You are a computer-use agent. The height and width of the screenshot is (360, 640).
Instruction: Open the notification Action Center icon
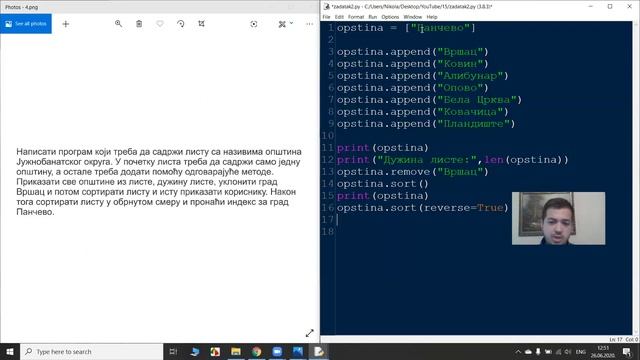pyautogui.click(x=627, y=351)
